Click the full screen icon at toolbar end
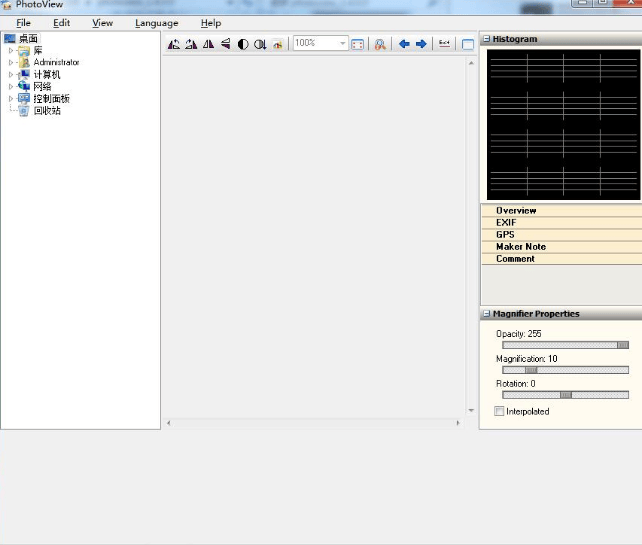 (467, 44)
